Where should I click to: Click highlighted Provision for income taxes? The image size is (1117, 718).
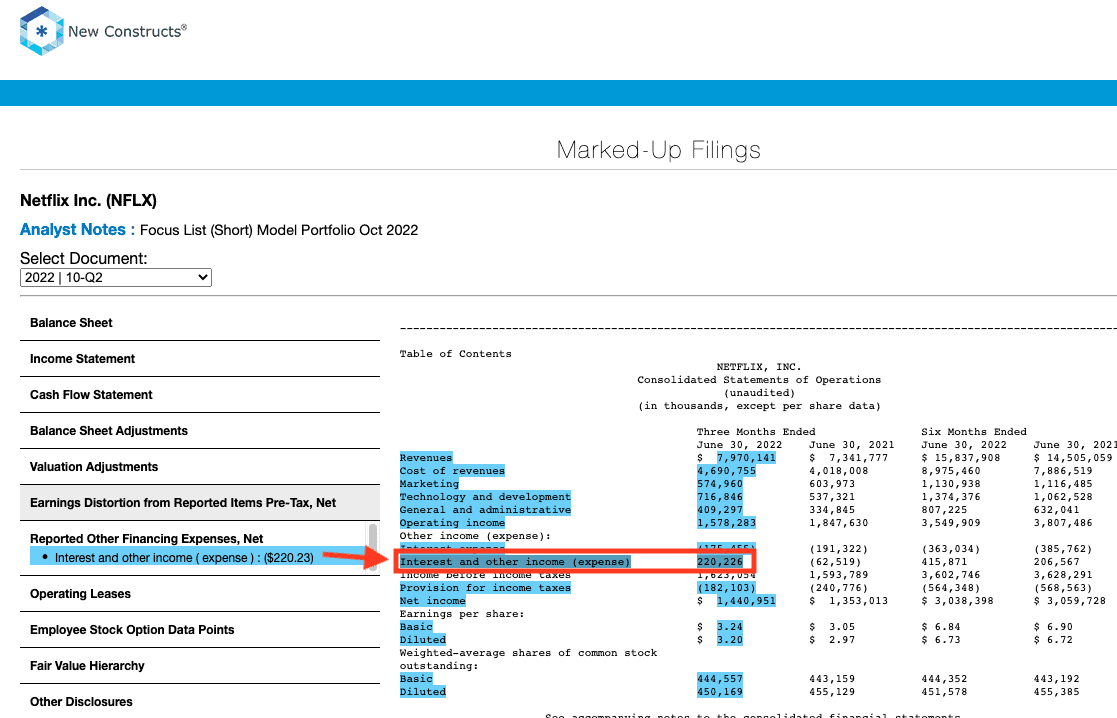(x=485, y=588)
